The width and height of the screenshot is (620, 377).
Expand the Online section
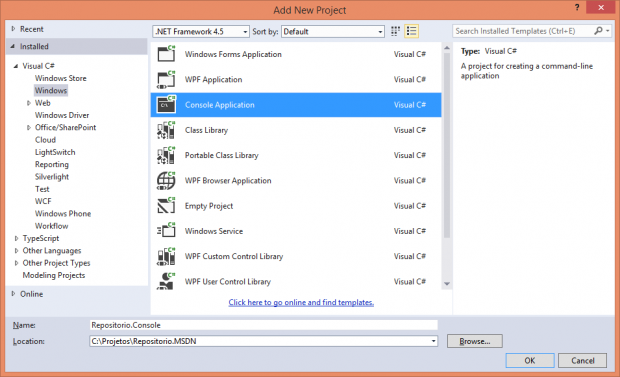(13, 294)
